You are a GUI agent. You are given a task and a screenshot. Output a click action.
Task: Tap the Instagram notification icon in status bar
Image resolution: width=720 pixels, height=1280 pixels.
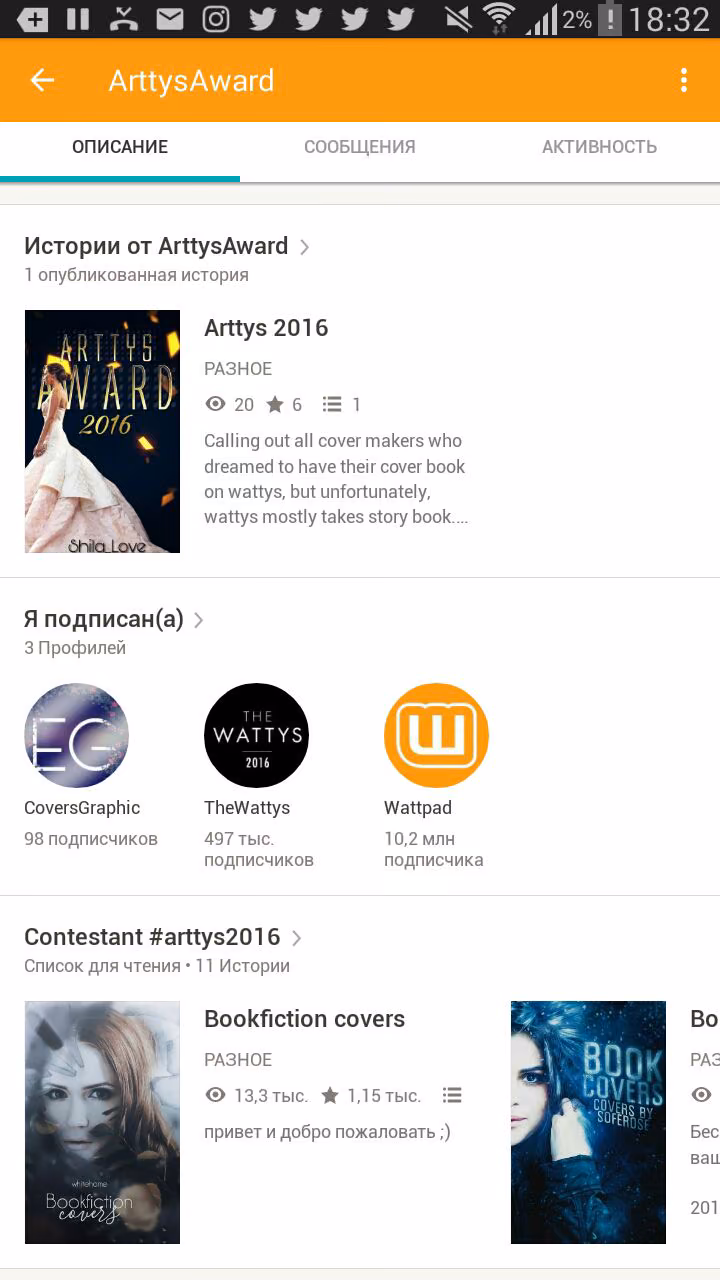(216, 18)
